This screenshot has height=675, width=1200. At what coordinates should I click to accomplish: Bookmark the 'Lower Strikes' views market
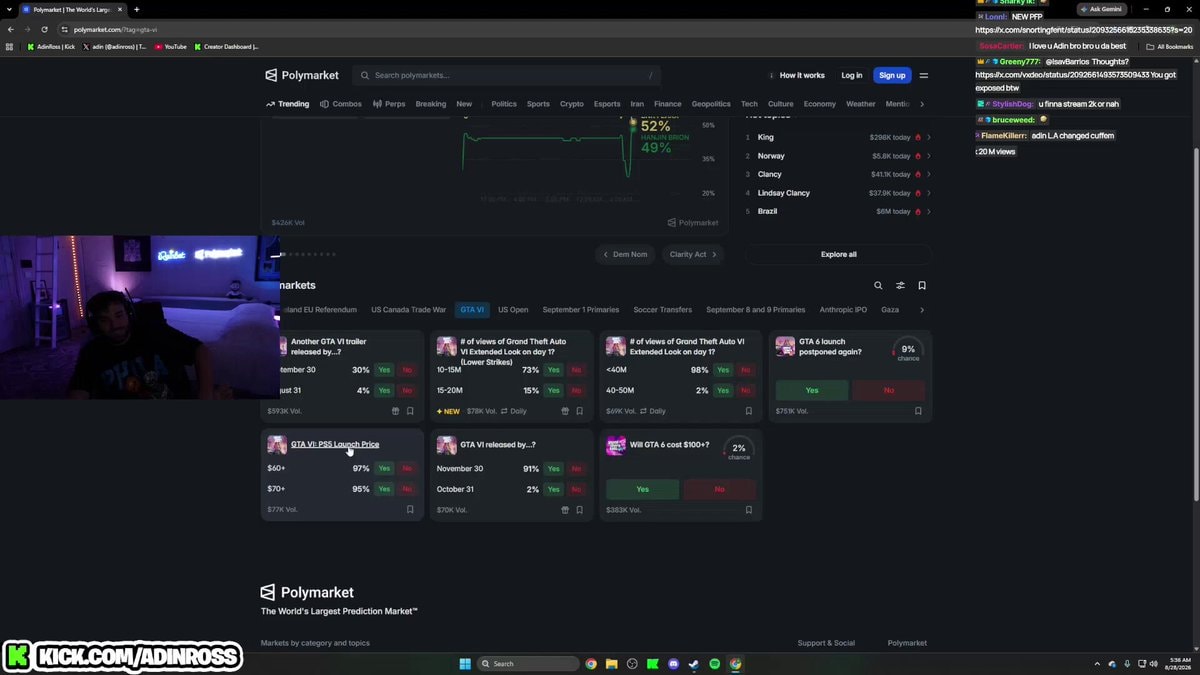coord(580,411)
